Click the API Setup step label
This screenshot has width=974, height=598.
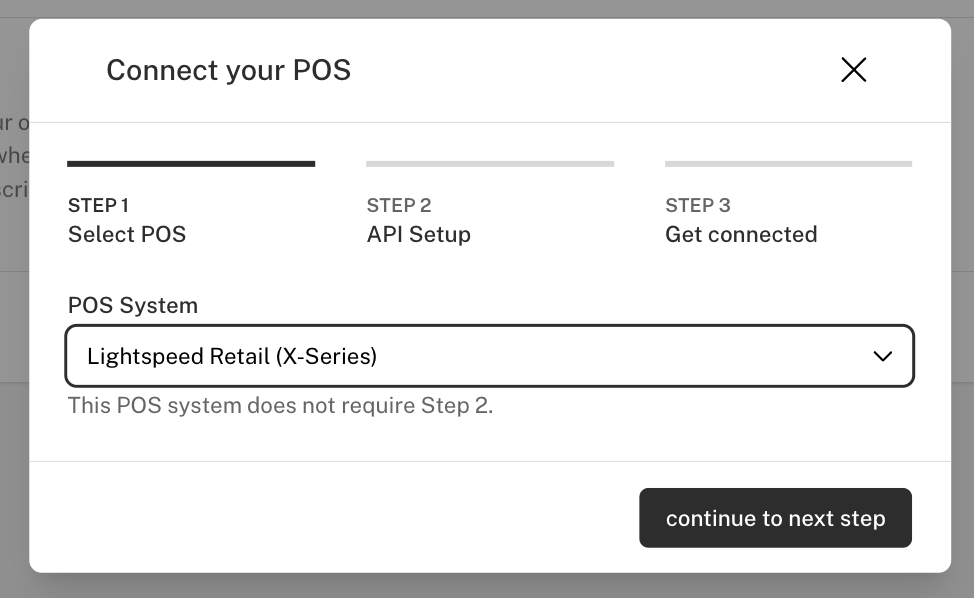[418, 234]
